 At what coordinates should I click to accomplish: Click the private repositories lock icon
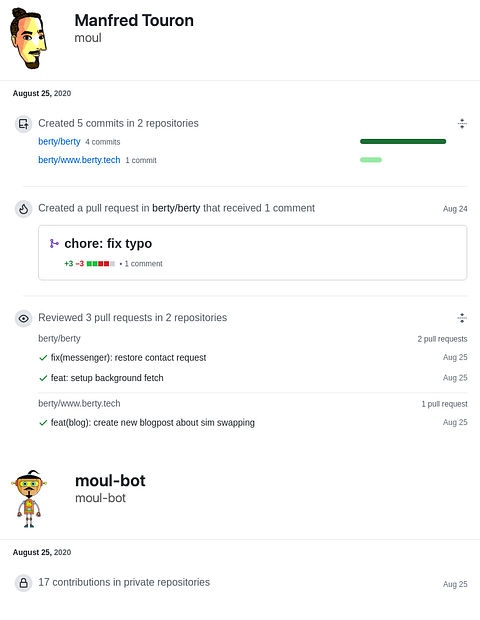point(24,583)
